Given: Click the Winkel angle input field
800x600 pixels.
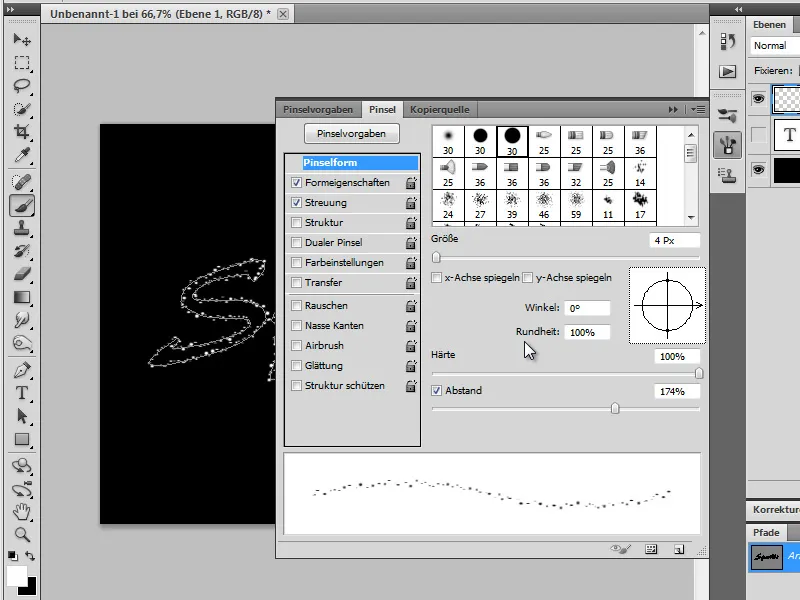Looking at the screenshot, I should [x=587, y=308].
